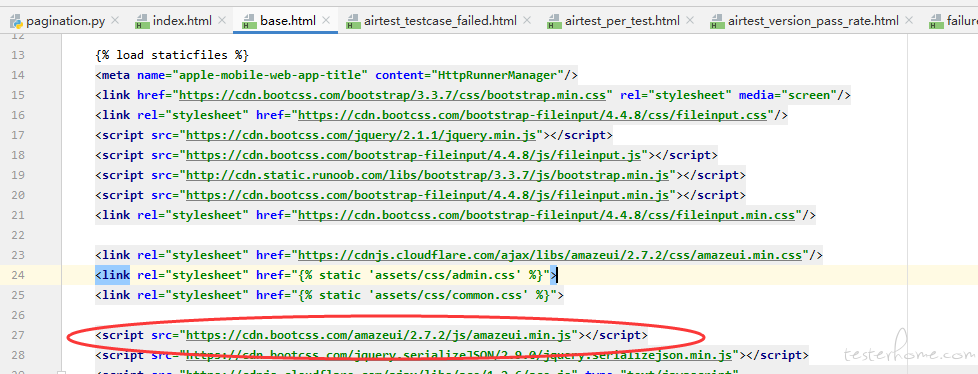Screen dimensions: 978x374
Task: Click the HTML file icon on index.html tab
Action: [x=142, y=22]
